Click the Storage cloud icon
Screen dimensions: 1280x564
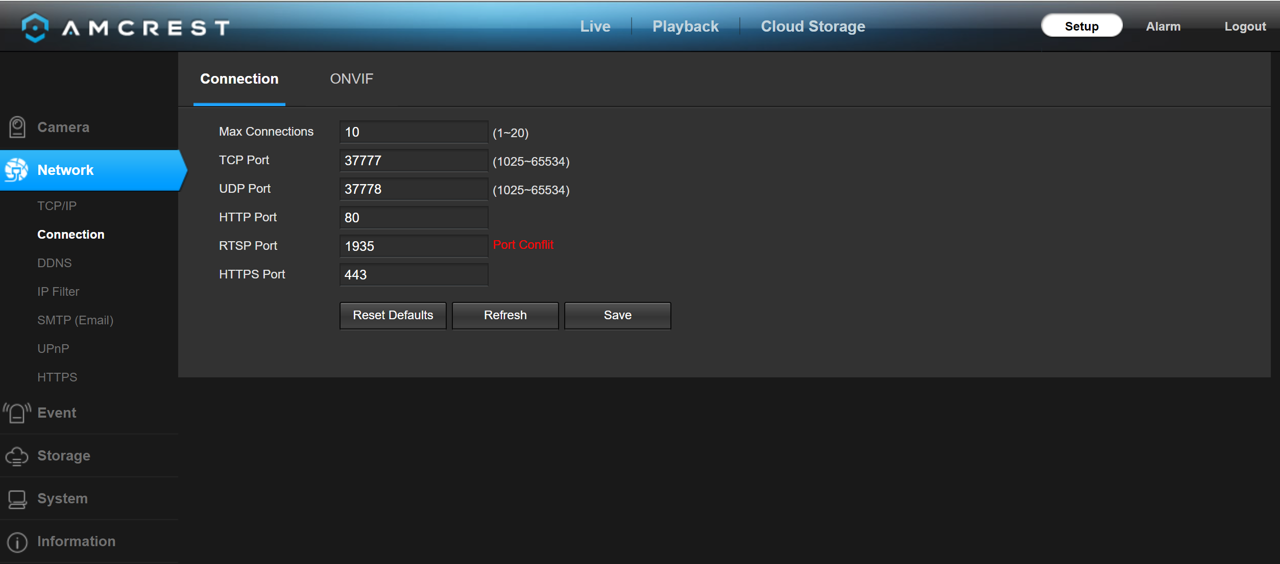(17, 456)
